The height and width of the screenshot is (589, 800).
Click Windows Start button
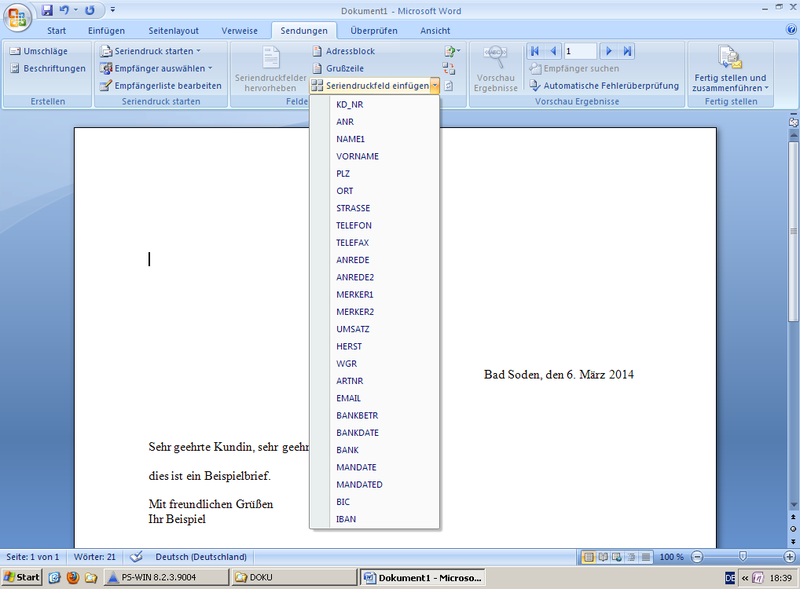(21, 577)
